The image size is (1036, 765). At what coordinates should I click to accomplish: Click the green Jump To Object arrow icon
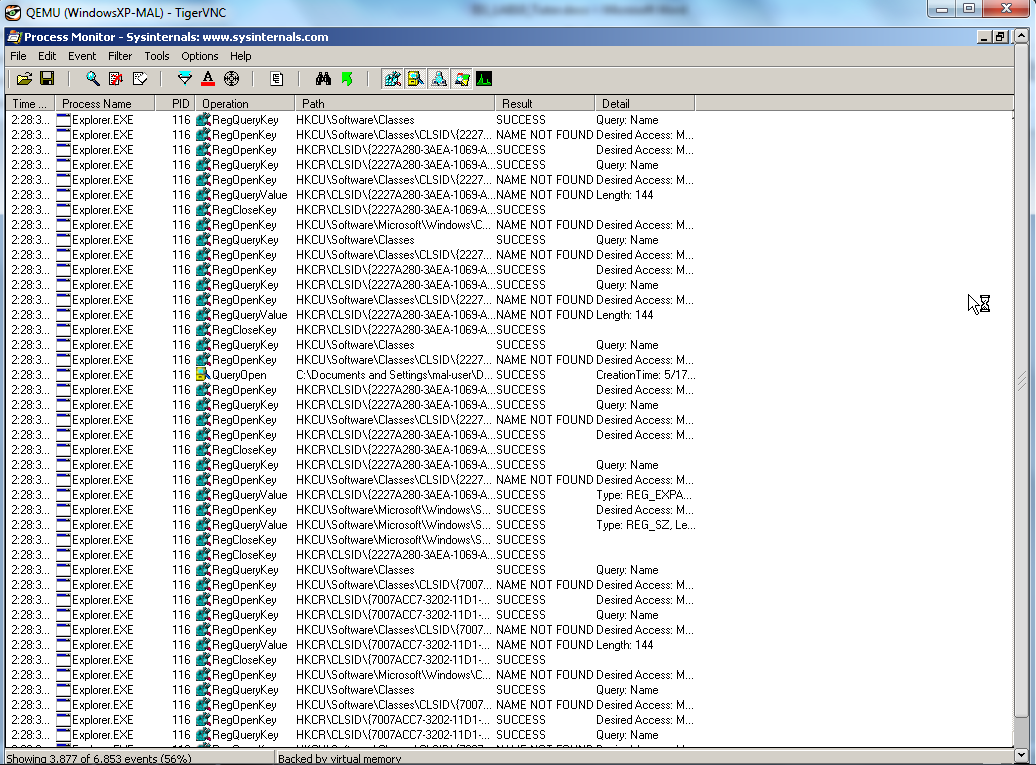tap(347, 79)
